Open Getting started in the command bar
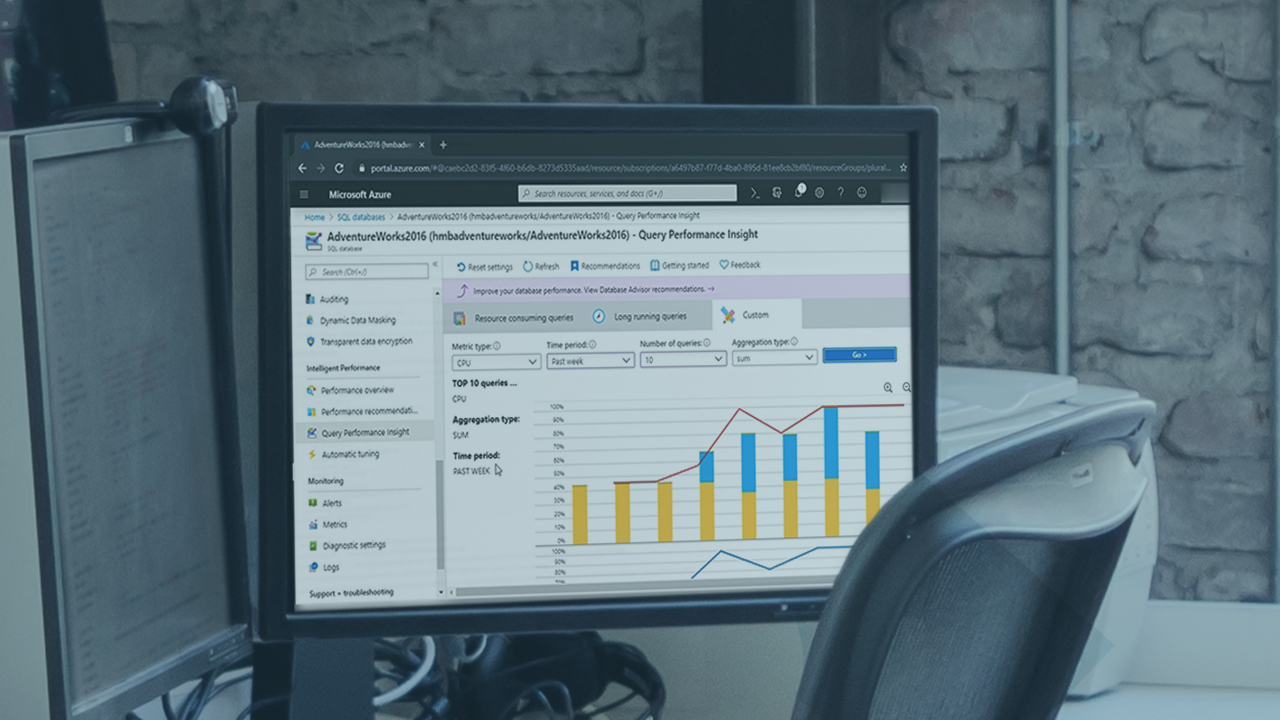1280x720 pixels. pos(679,266)
